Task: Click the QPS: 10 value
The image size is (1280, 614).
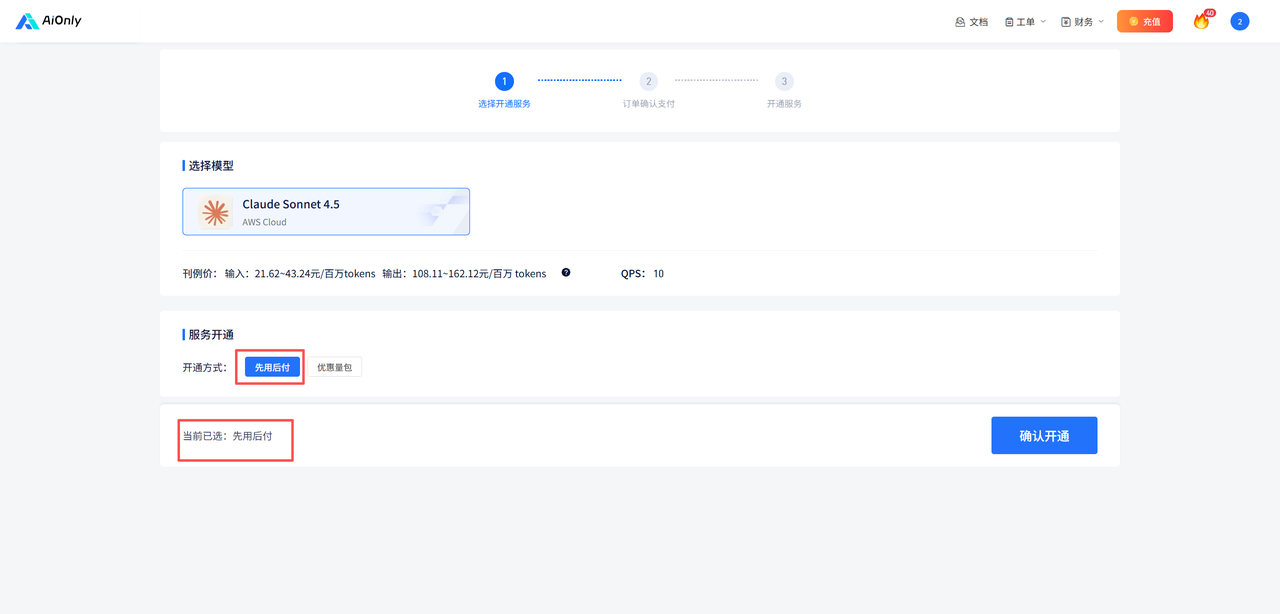Action: [x=642, y=273]
